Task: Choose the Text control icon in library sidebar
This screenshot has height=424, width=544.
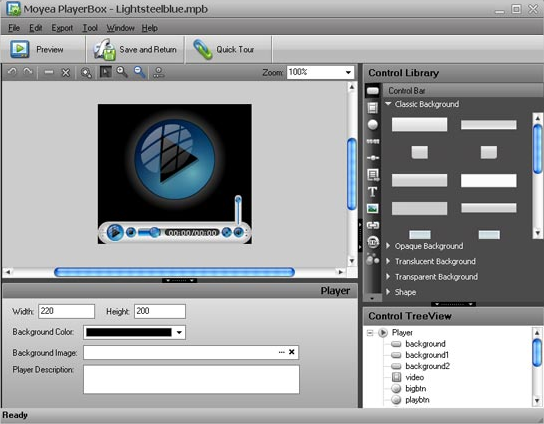Action: [x=373, y=192]
